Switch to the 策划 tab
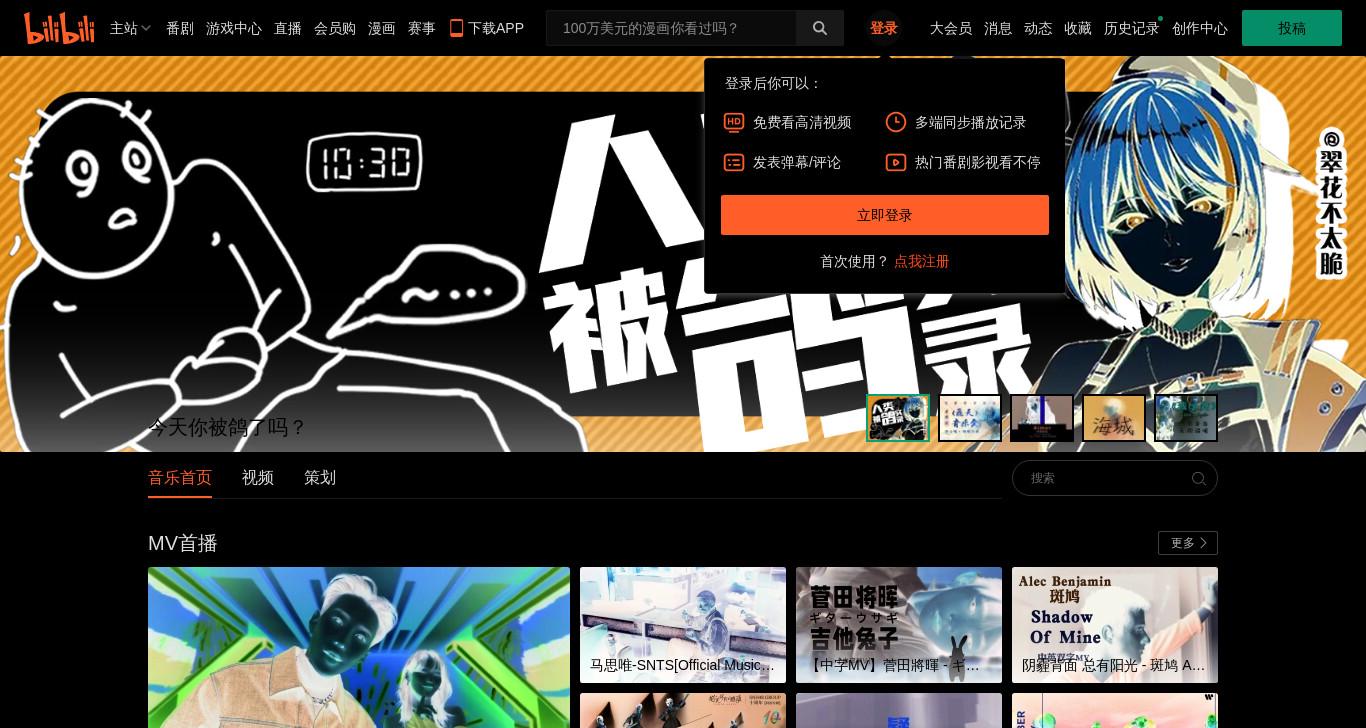This screenshot has width=1366, height=728. pyautogui.click(x=320, y=478)
